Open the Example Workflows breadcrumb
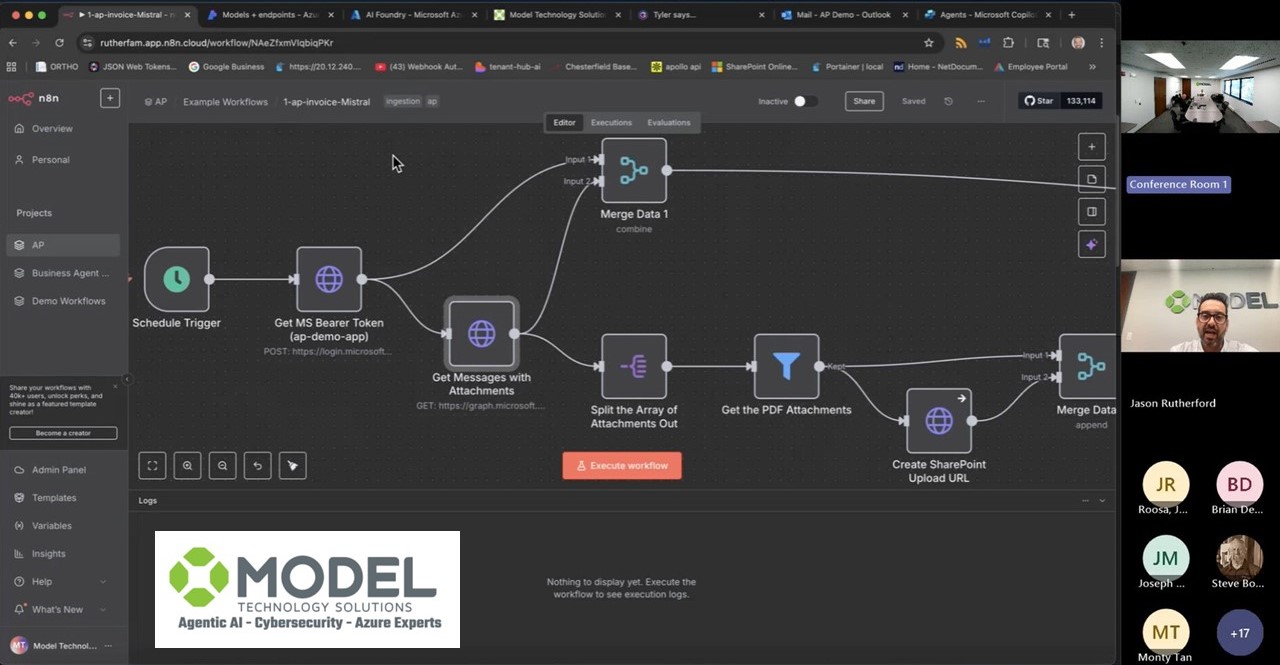The width and height of the screenshot is (1280, 665). pyautogui.click(x=225, y=101)
